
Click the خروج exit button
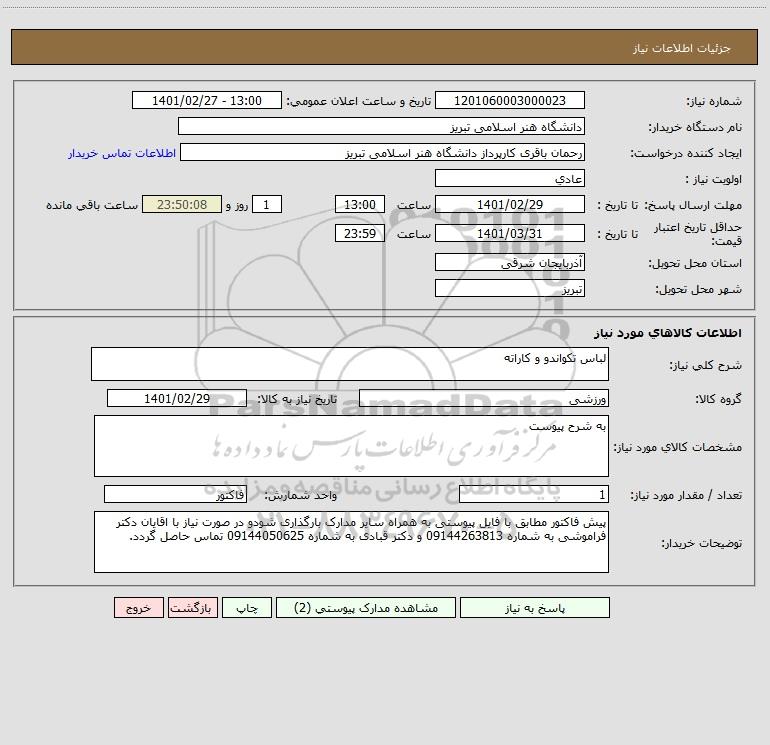[x=138, y=608]
